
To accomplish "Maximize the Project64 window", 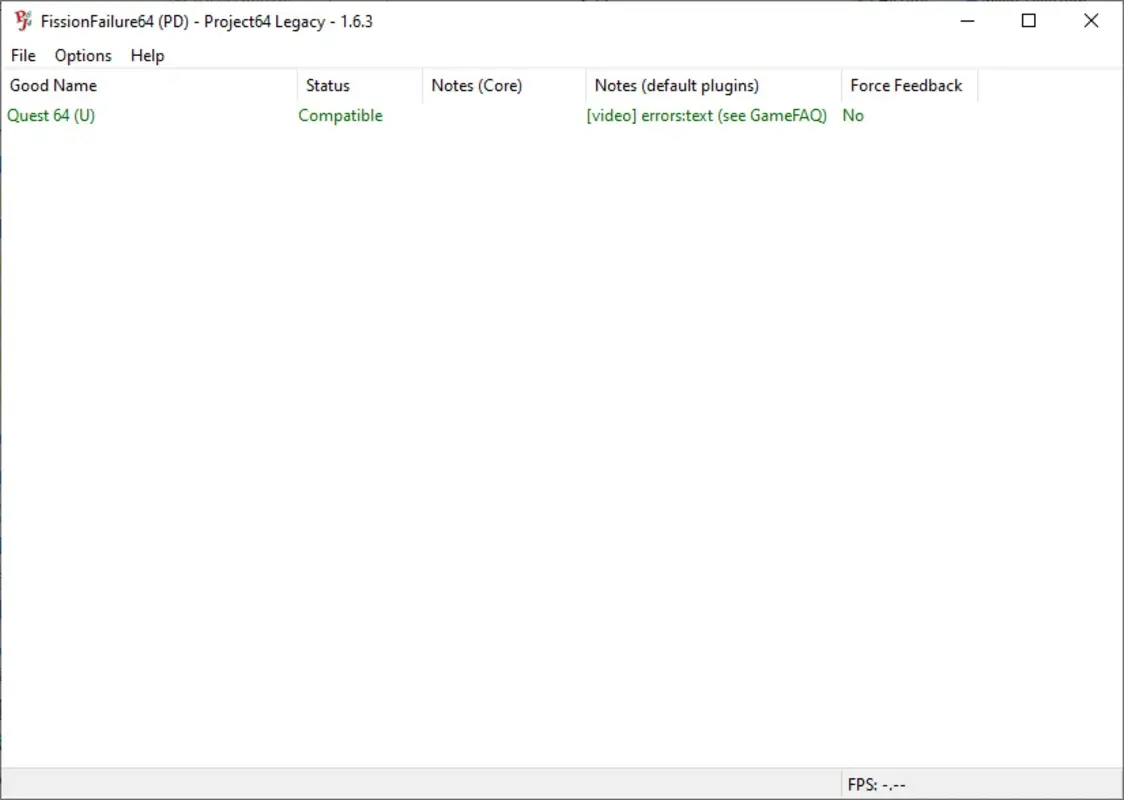I will (x=1028, y=20).
